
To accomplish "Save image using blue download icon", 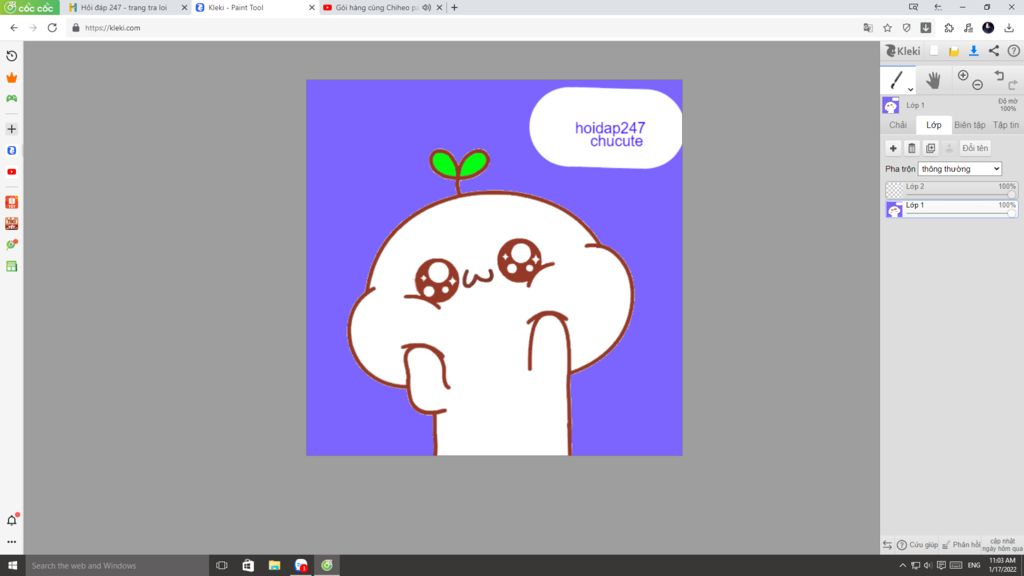I will [973, 51].
